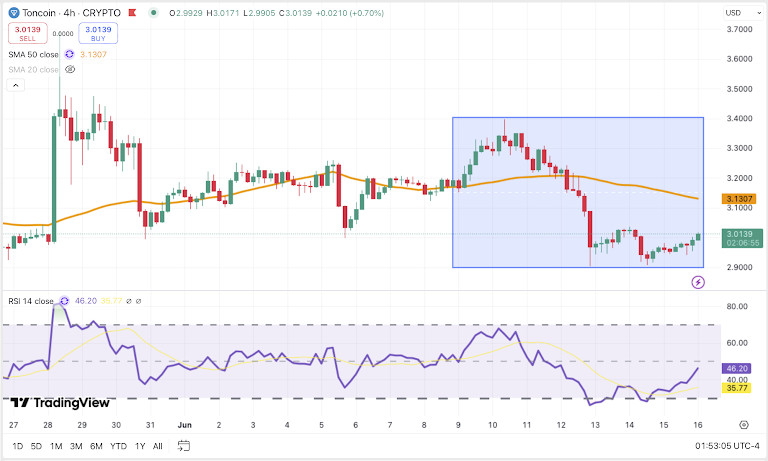Click the green market status dot
Screen dimensions: 768x461
tap(151, 12)
